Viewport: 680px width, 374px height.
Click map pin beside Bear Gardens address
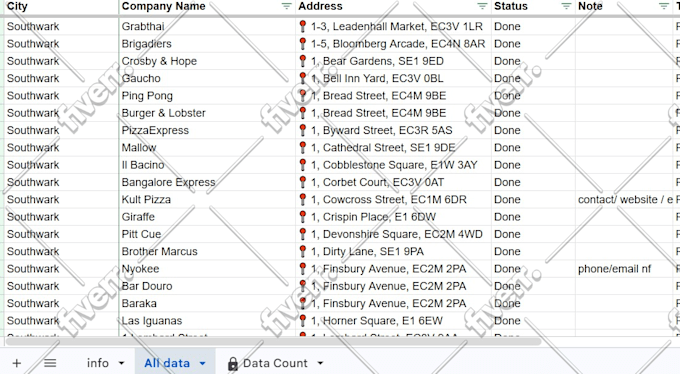(303, 61)
